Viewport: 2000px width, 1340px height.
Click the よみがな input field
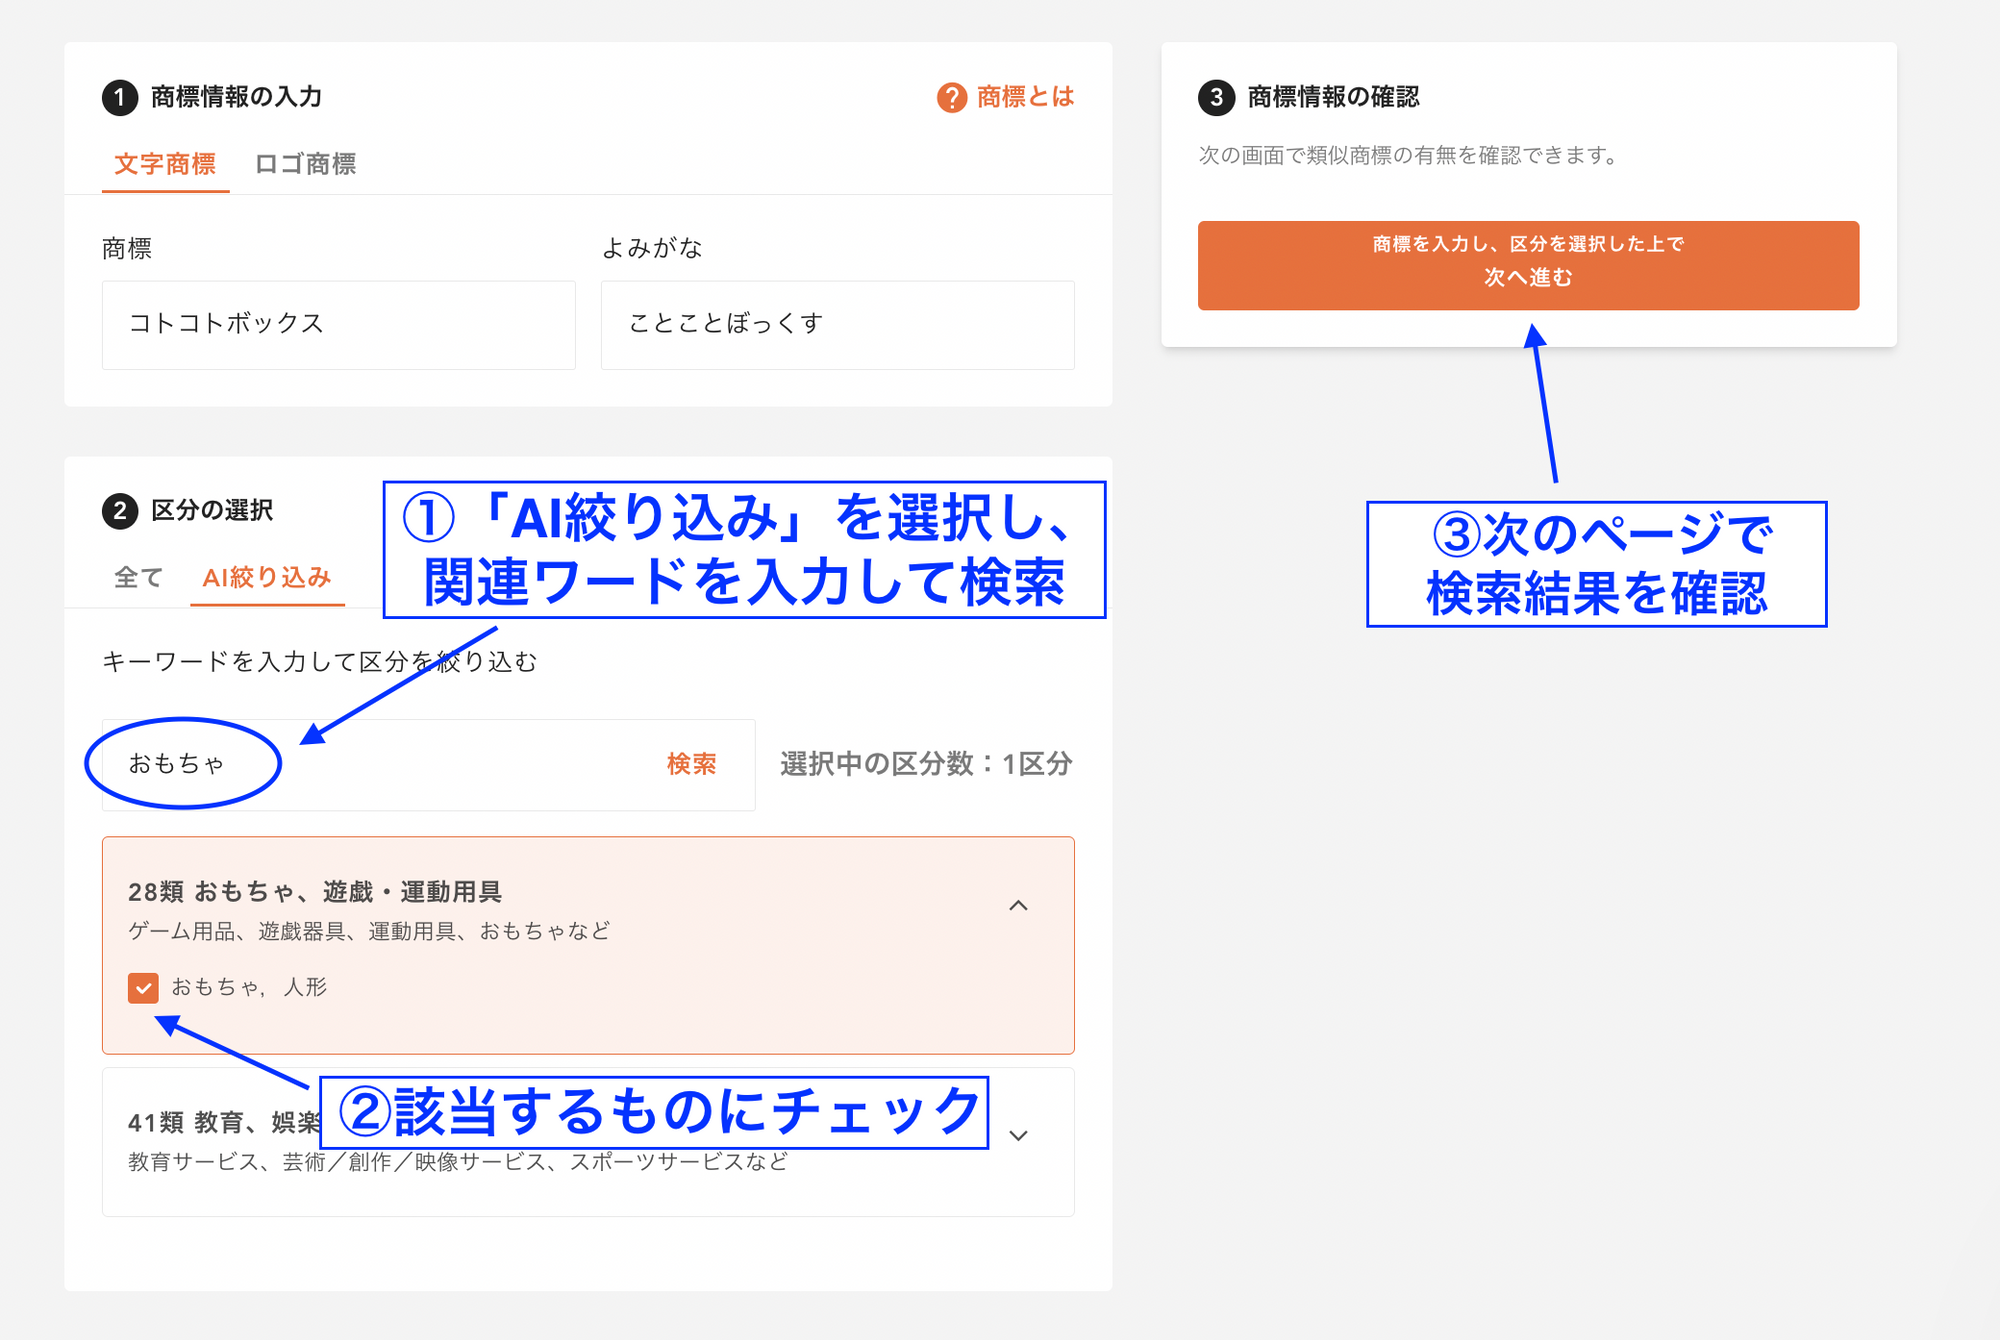tap(837, 325)
